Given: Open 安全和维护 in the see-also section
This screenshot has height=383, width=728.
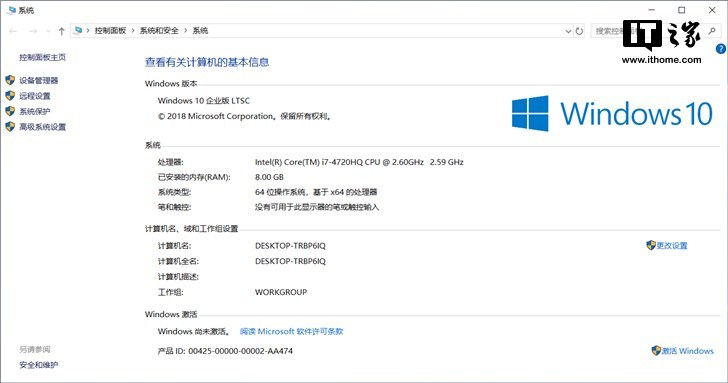Looking at the screenshot, I should 39,365.
